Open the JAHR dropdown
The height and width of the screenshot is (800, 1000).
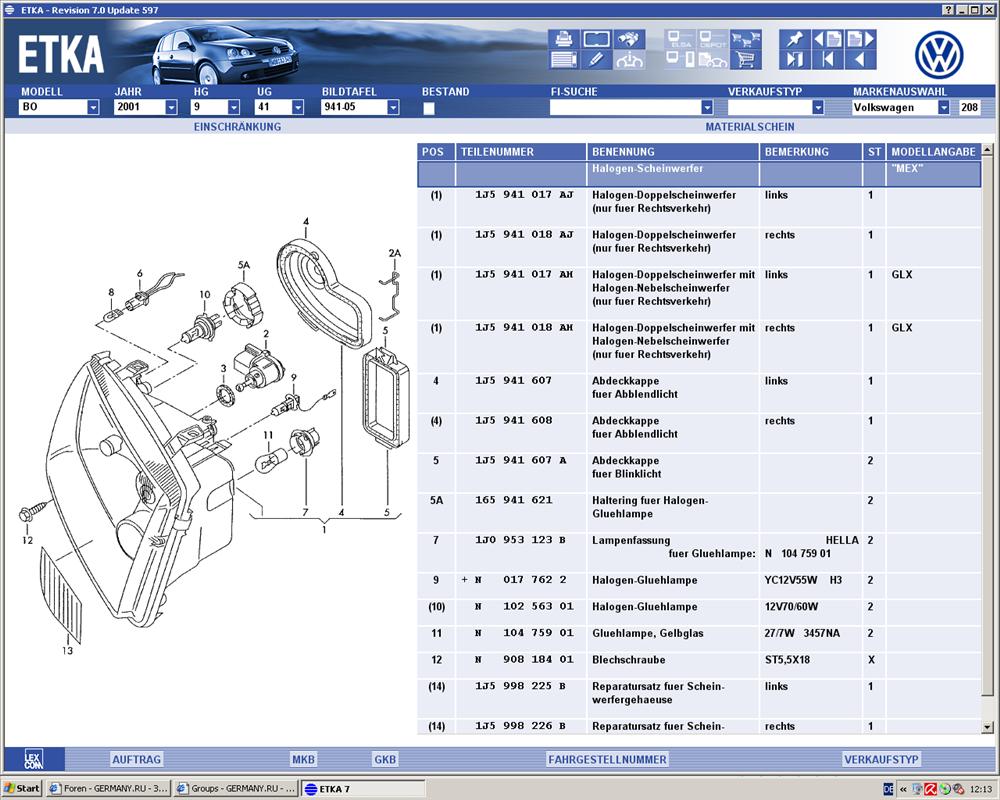coord(171,107)
